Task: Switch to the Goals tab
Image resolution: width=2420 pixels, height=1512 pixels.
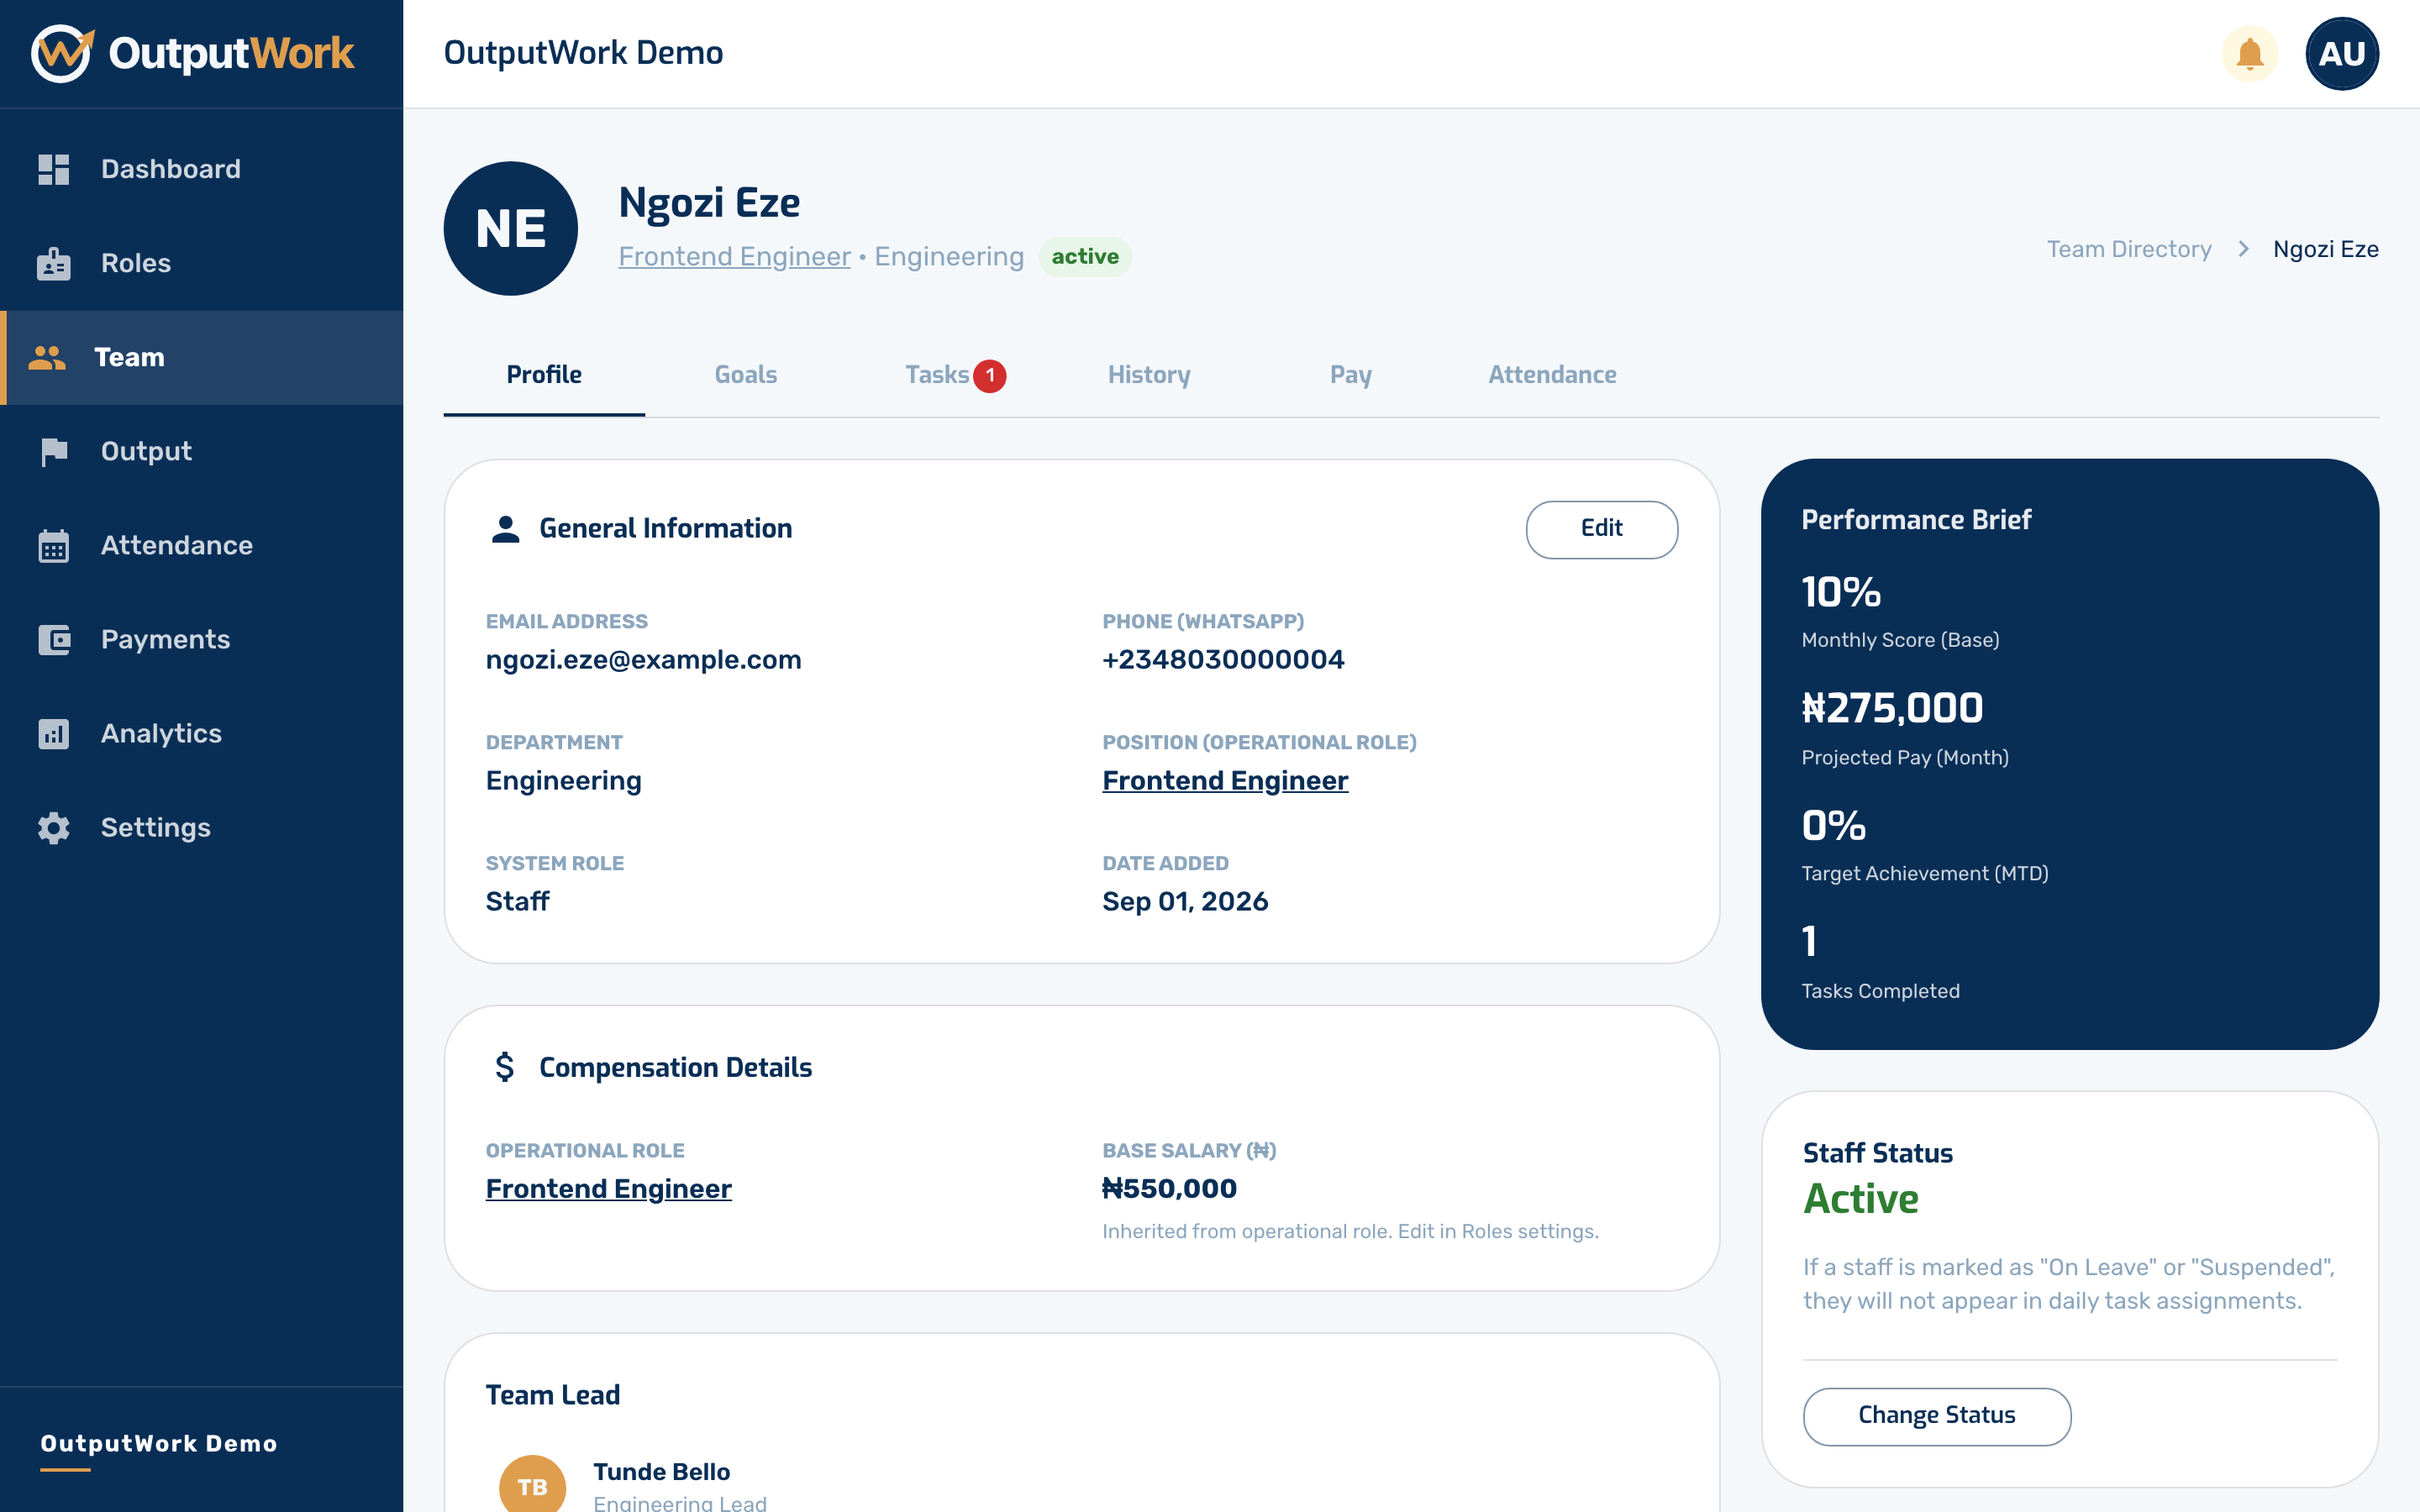Action: [745, 375]
